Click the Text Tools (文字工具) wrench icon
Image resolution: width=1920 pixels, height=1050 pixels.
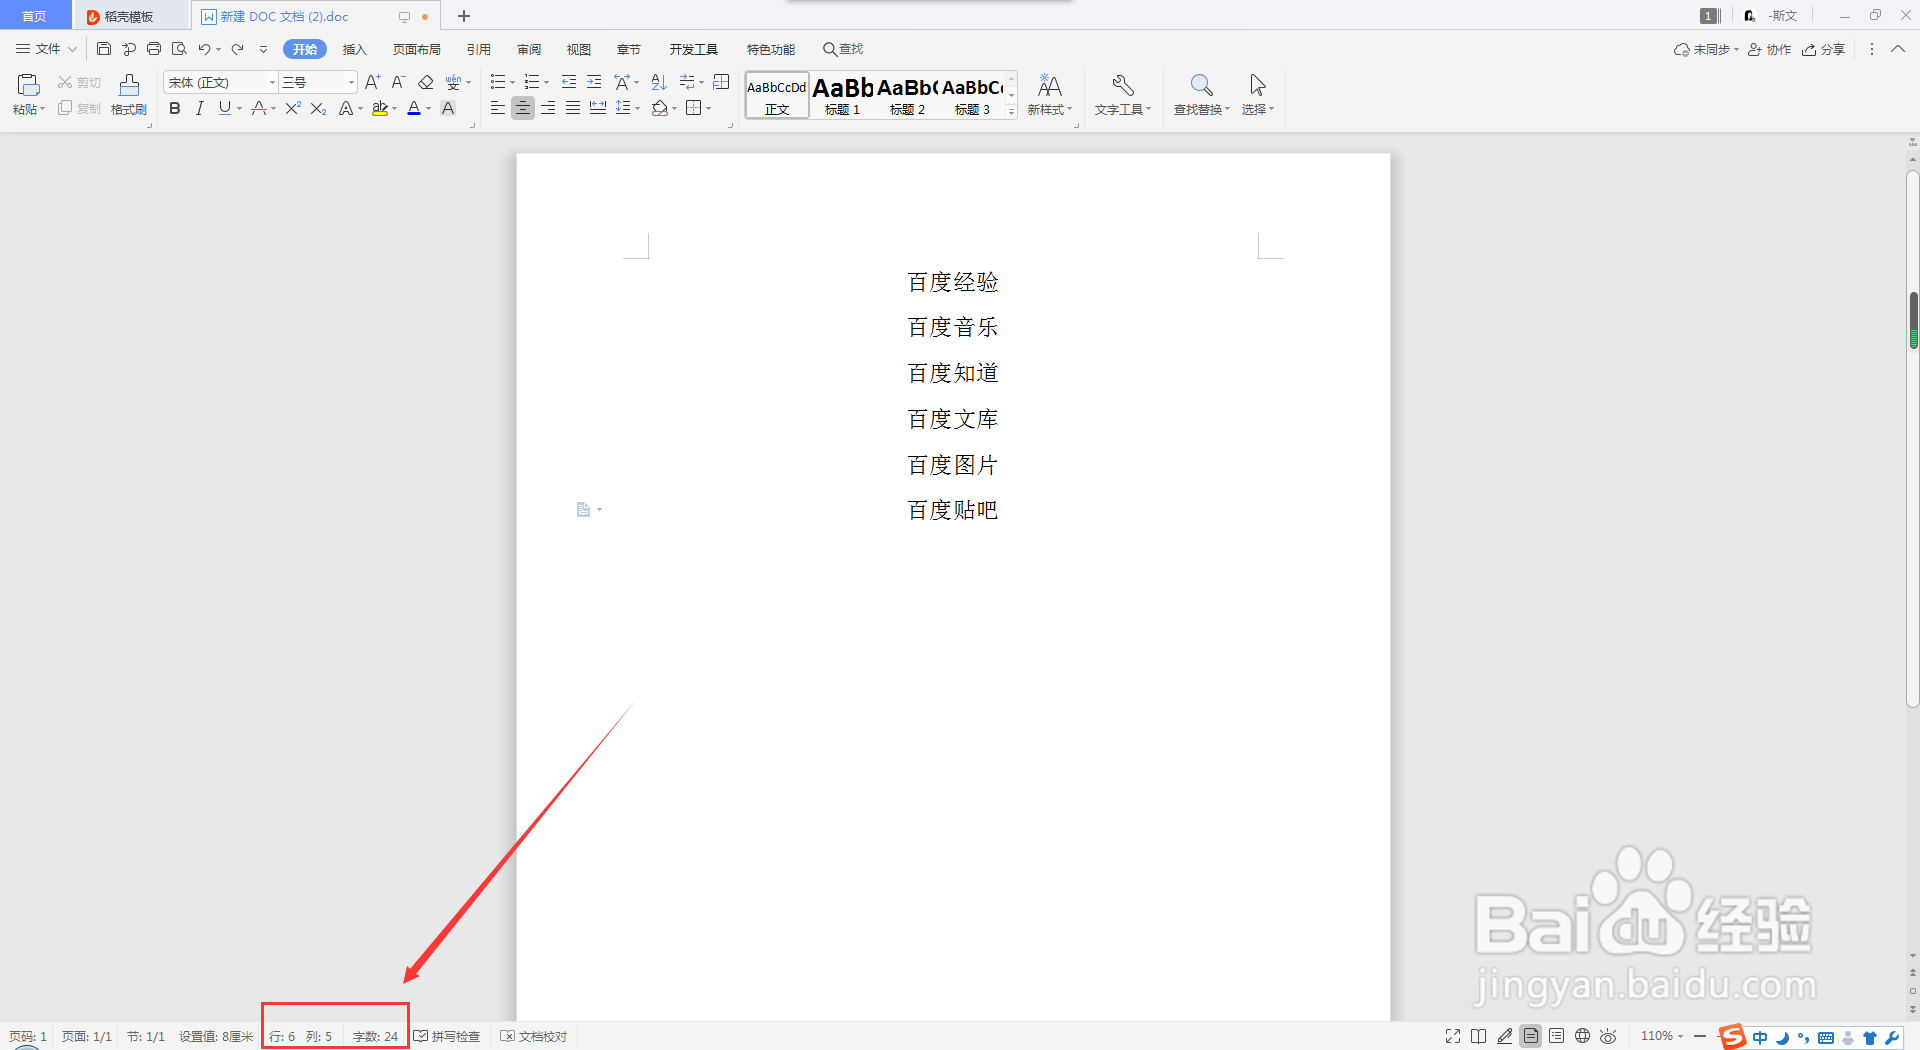pos(1123,86)
